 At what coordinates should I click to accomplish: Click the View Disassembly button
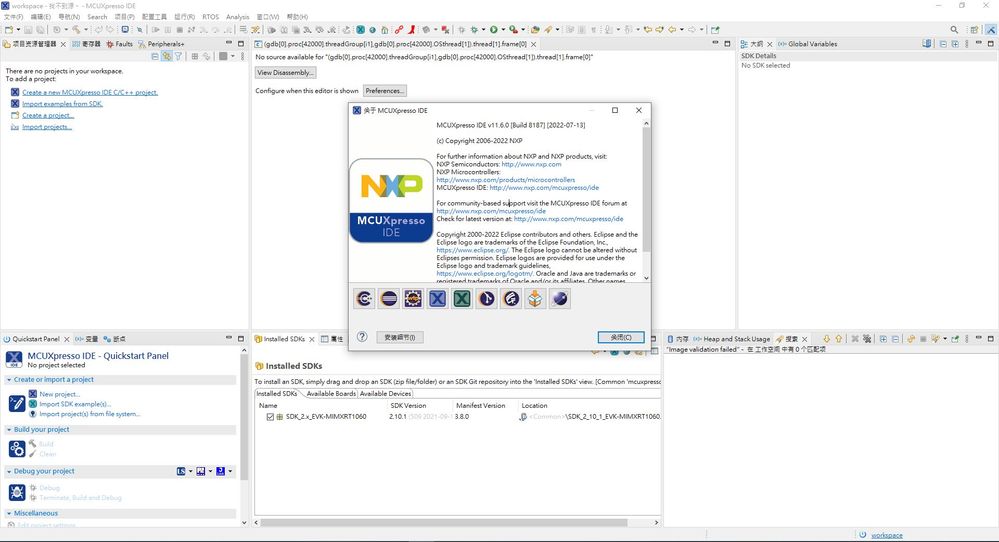pyautogui.click(x=285, y=73)
